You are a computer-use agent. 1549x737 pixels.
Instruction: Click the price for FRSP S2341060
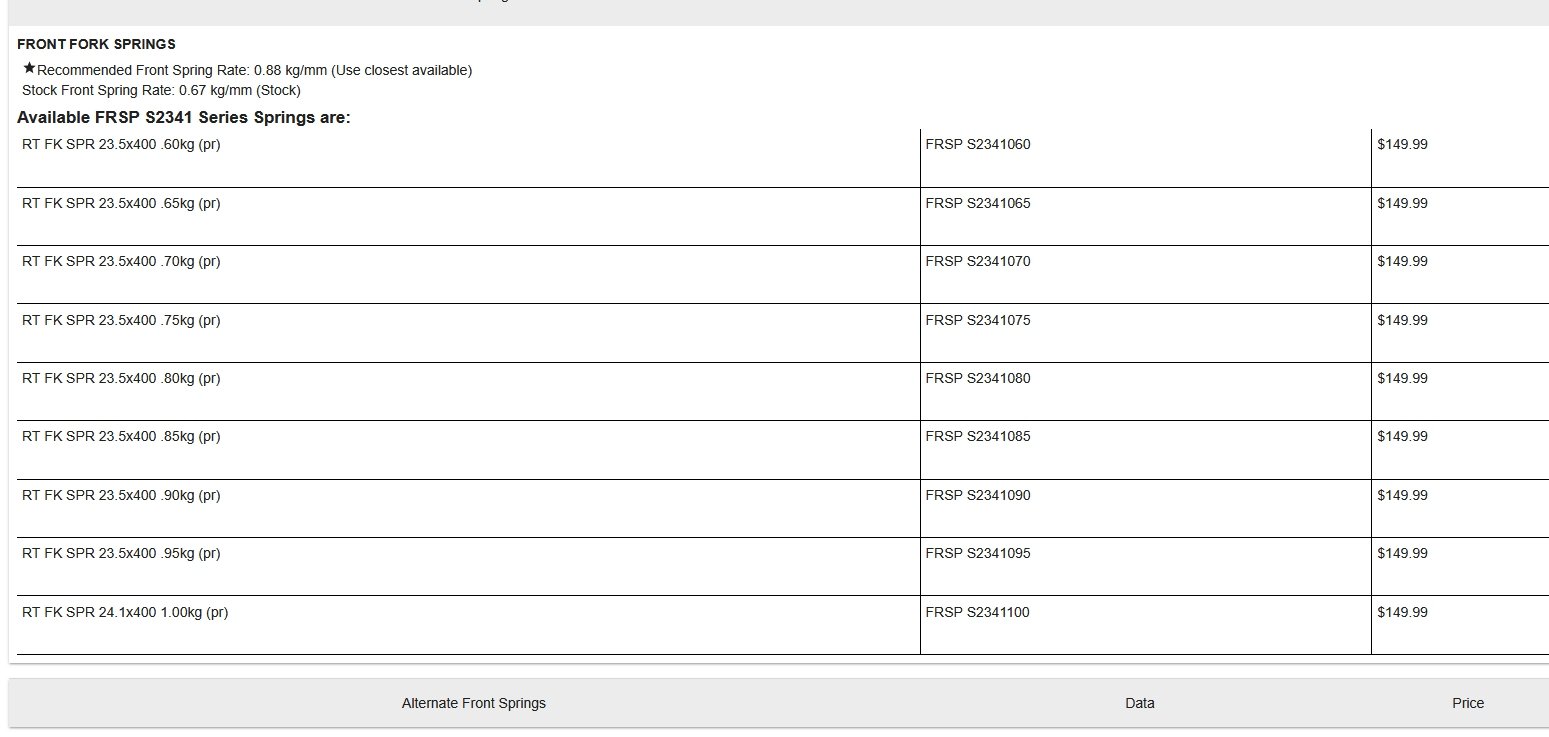[x=1402, y=144]
